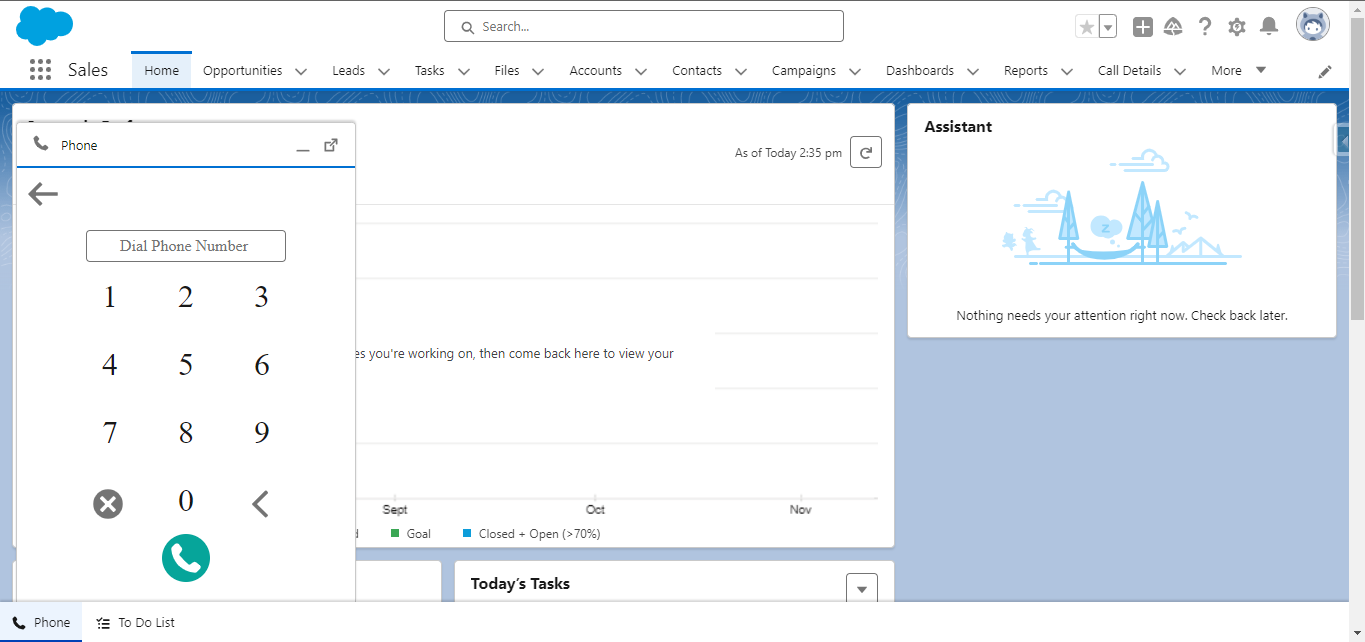Expand the Reports tab dropdown chevron
Viewport: 1365px width, 642px height.
tap(1067, 71)
